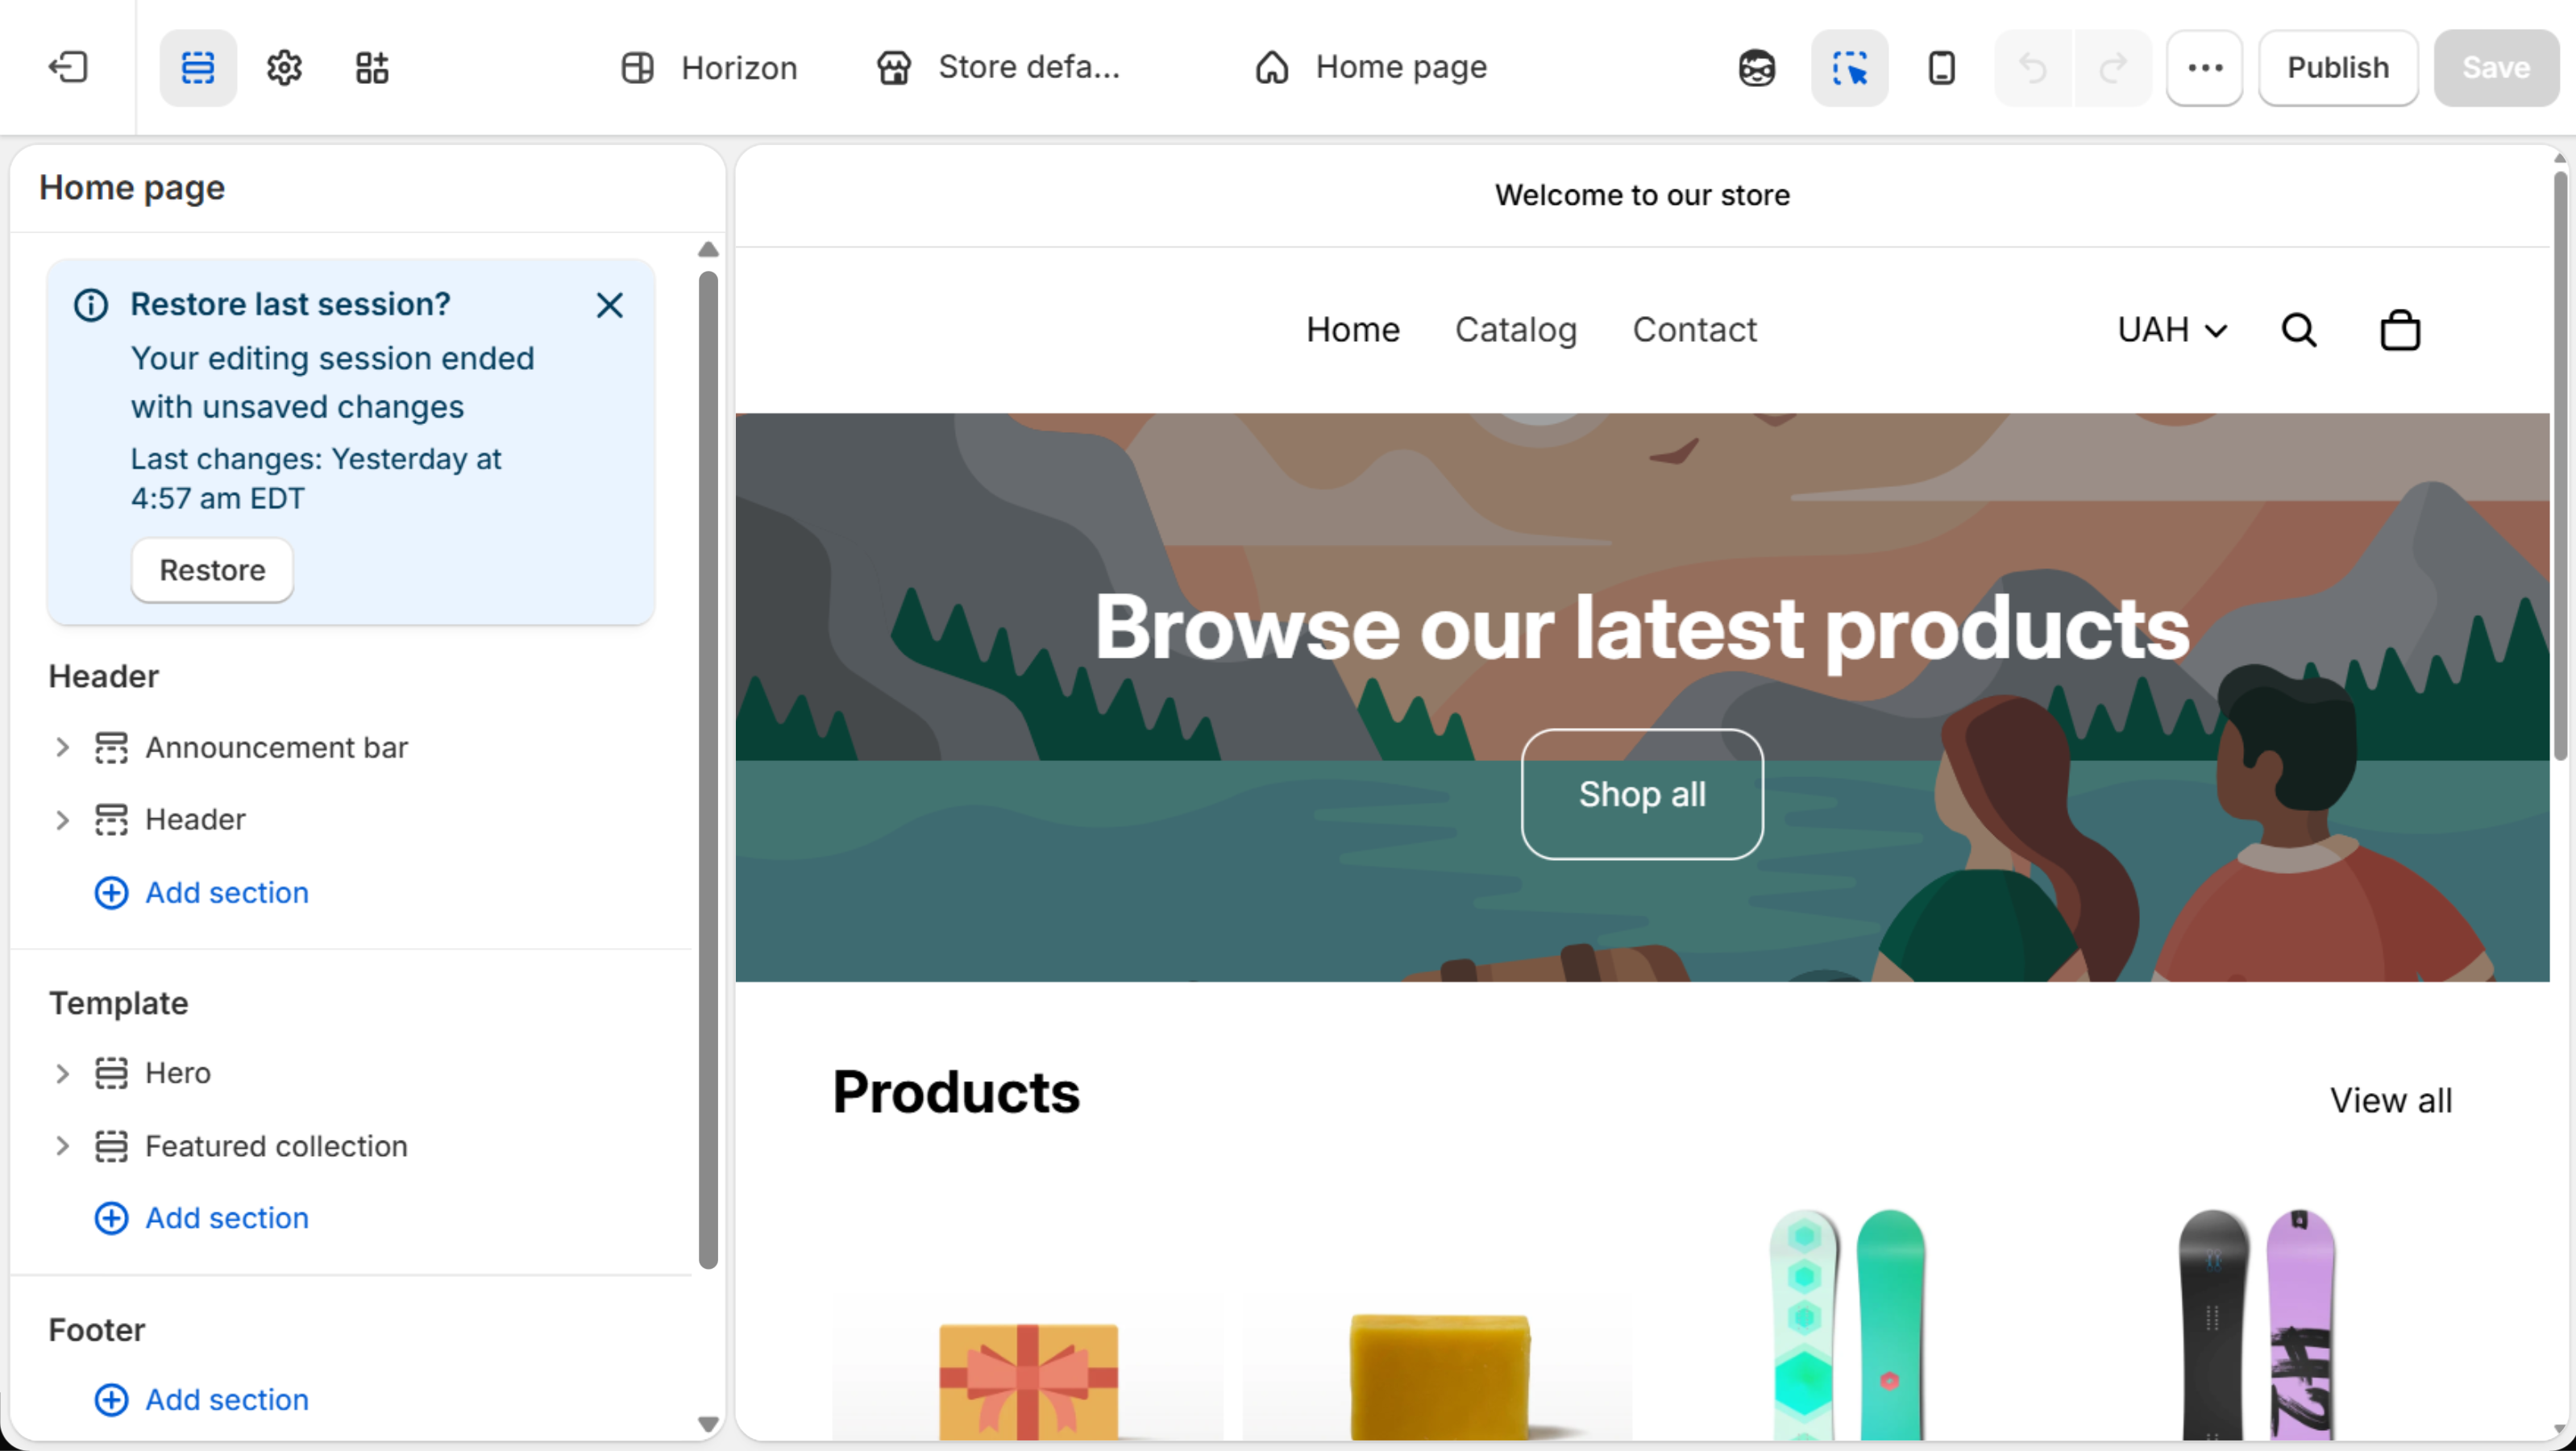Click the redo arrow

(x=2113, y=67)
